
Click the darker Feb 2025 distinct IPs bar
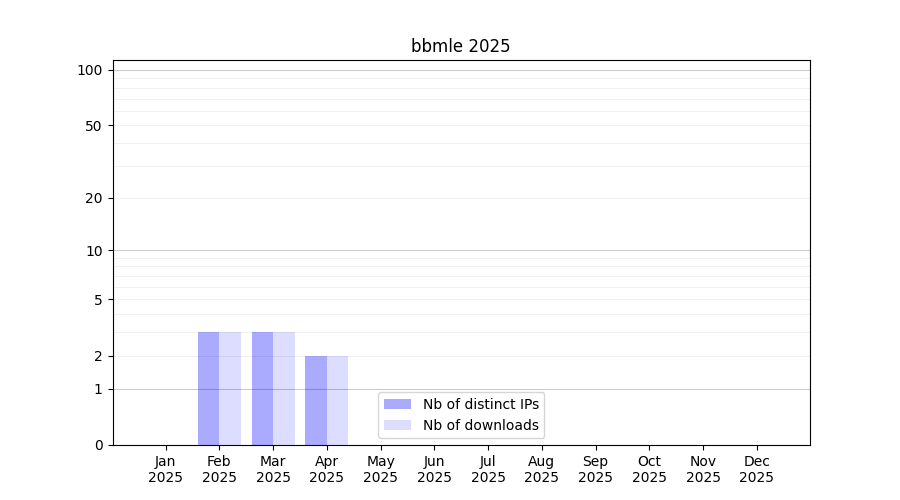(208, 388)
